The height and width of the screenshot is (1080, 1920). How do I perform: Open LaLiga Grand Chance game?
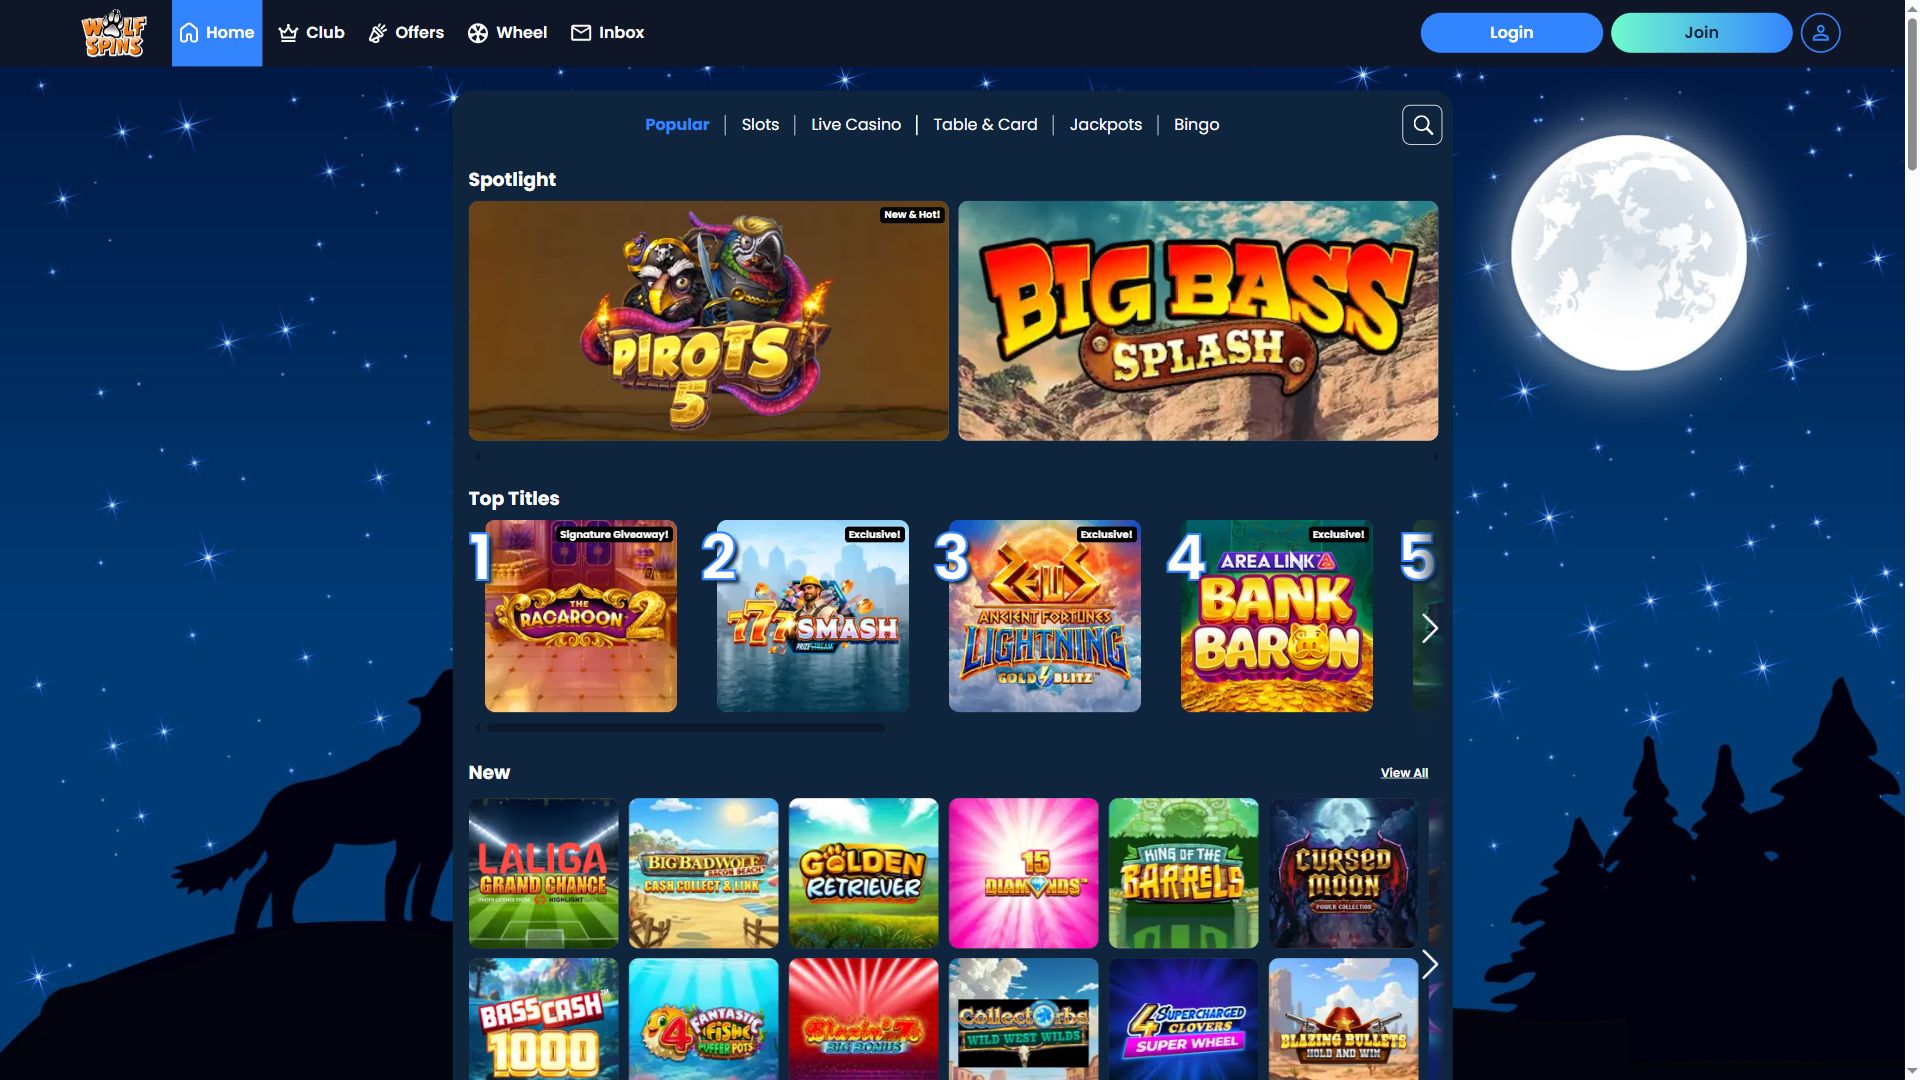click(544, 873)
